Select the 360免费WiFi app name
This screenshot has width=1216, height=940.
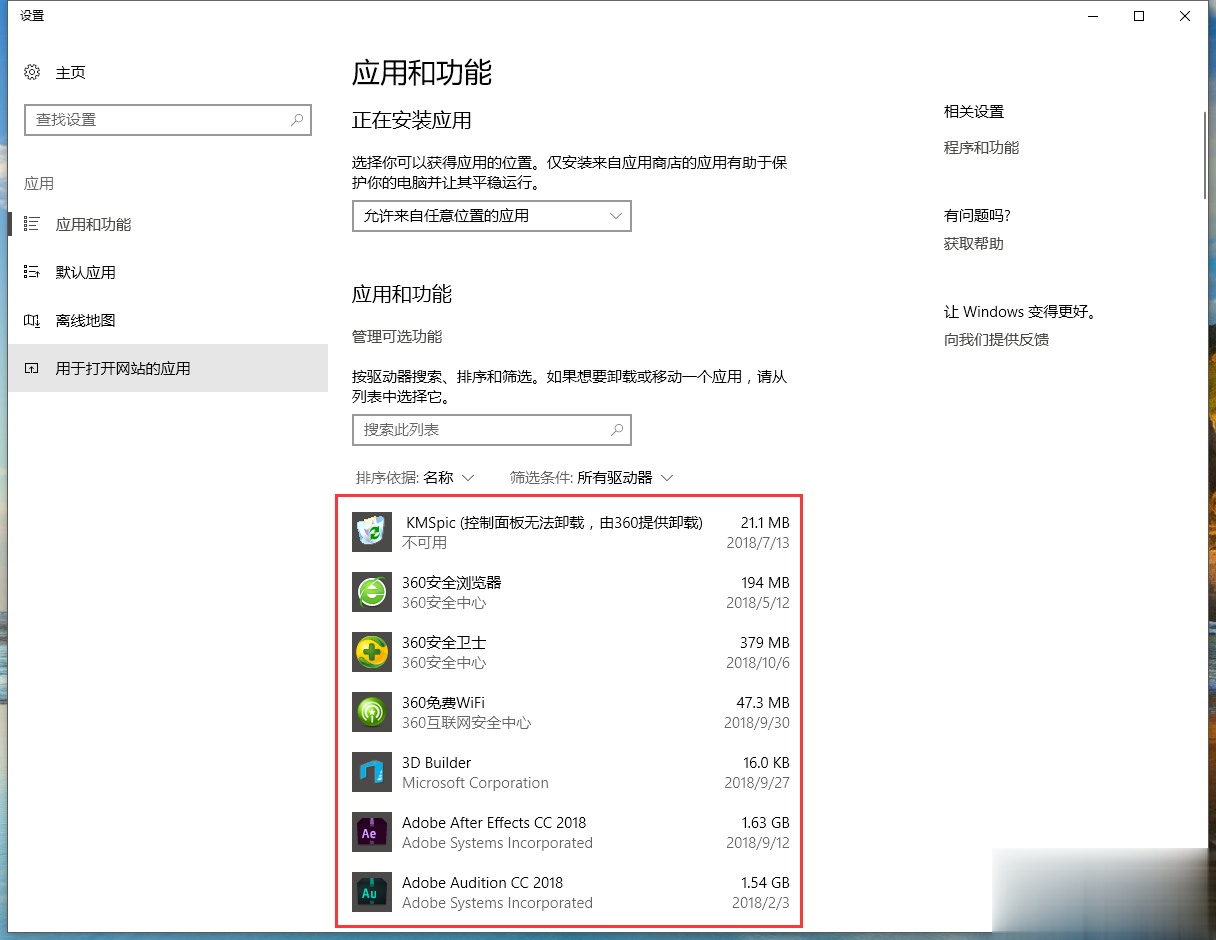coord(443,703)
